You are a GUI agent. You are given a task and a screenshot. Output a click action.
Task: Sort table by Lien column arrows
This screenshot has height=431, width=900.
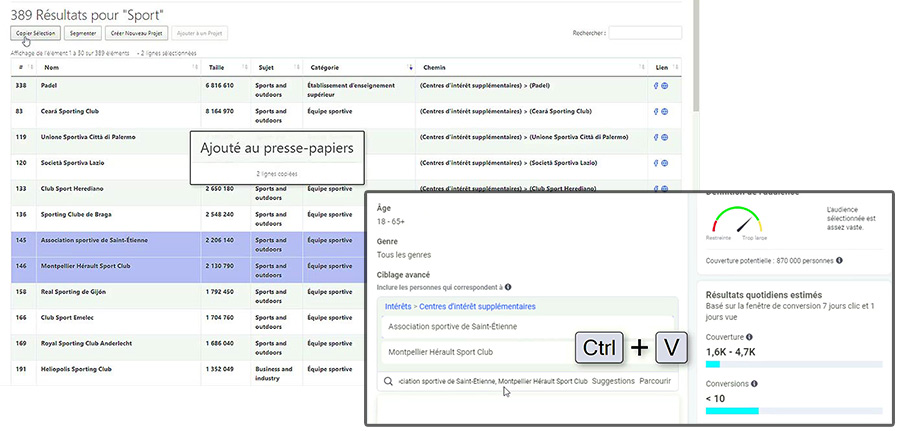[x=676, y=68]
